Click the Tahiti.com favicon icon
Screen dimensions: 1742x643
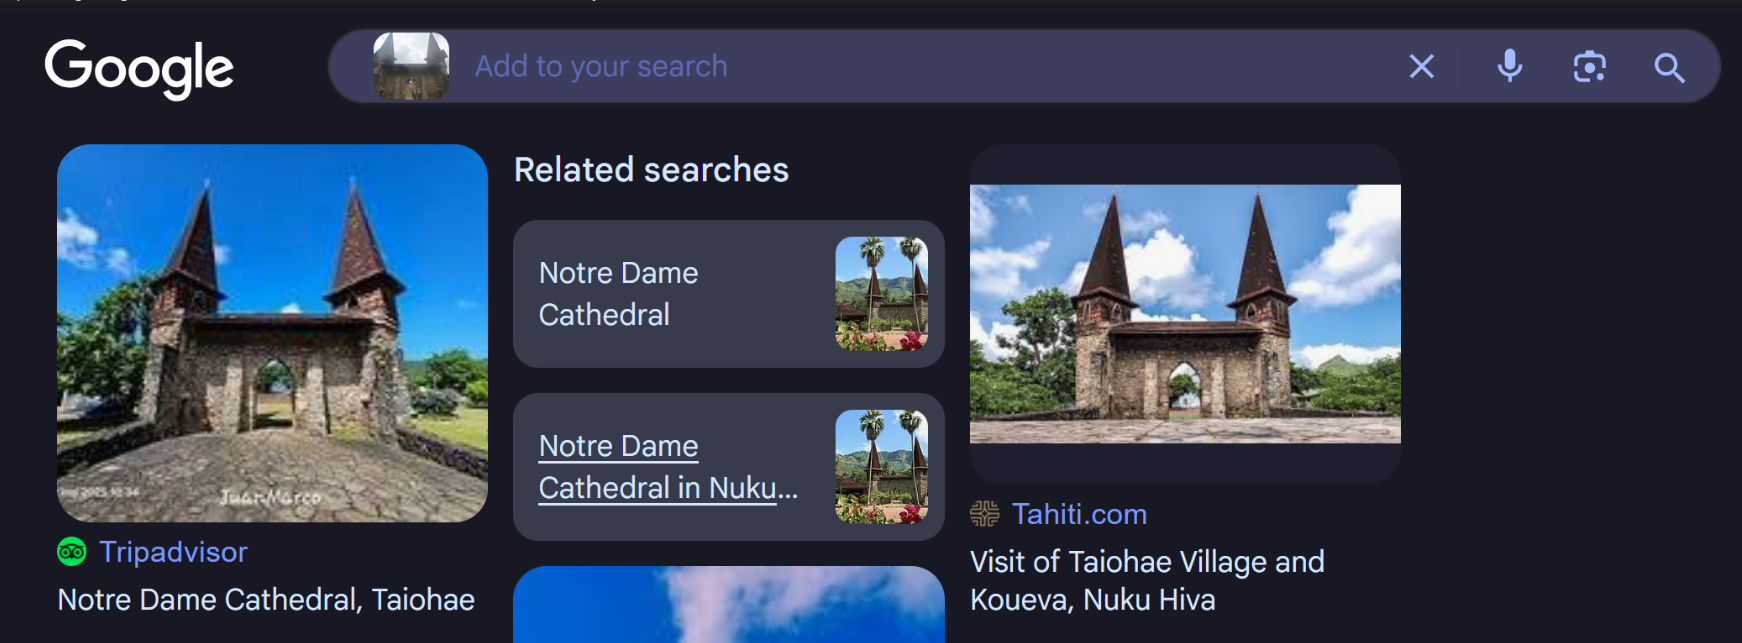pyautogui.click(x=984, y=514)
